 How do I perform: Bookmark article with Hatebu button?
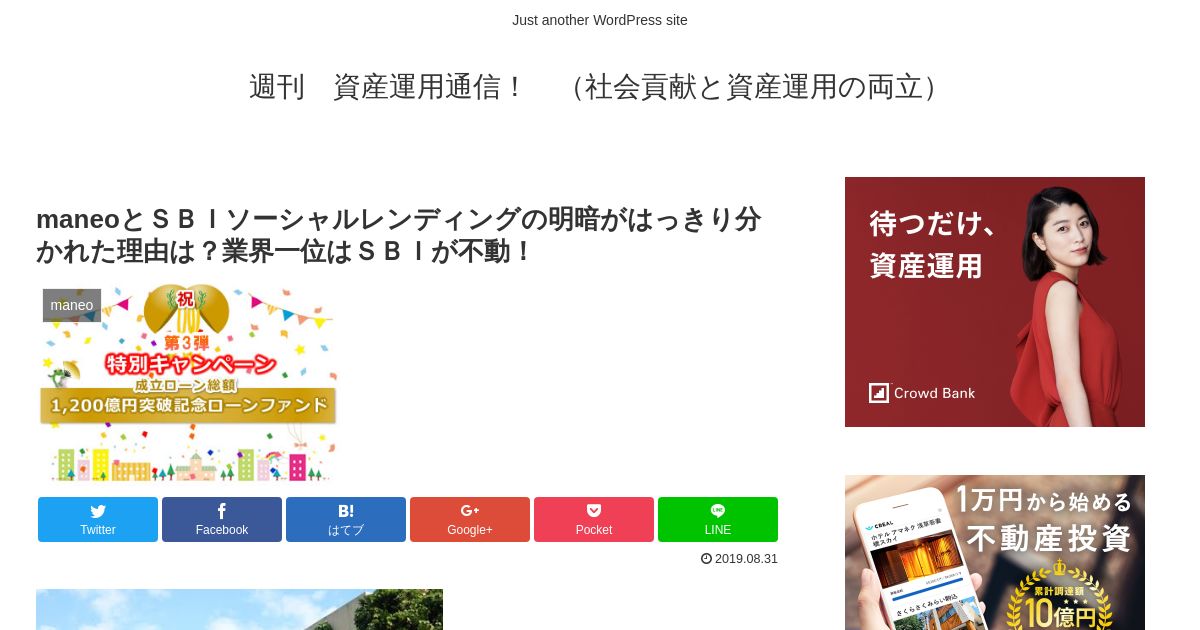[x=346, y=519]
